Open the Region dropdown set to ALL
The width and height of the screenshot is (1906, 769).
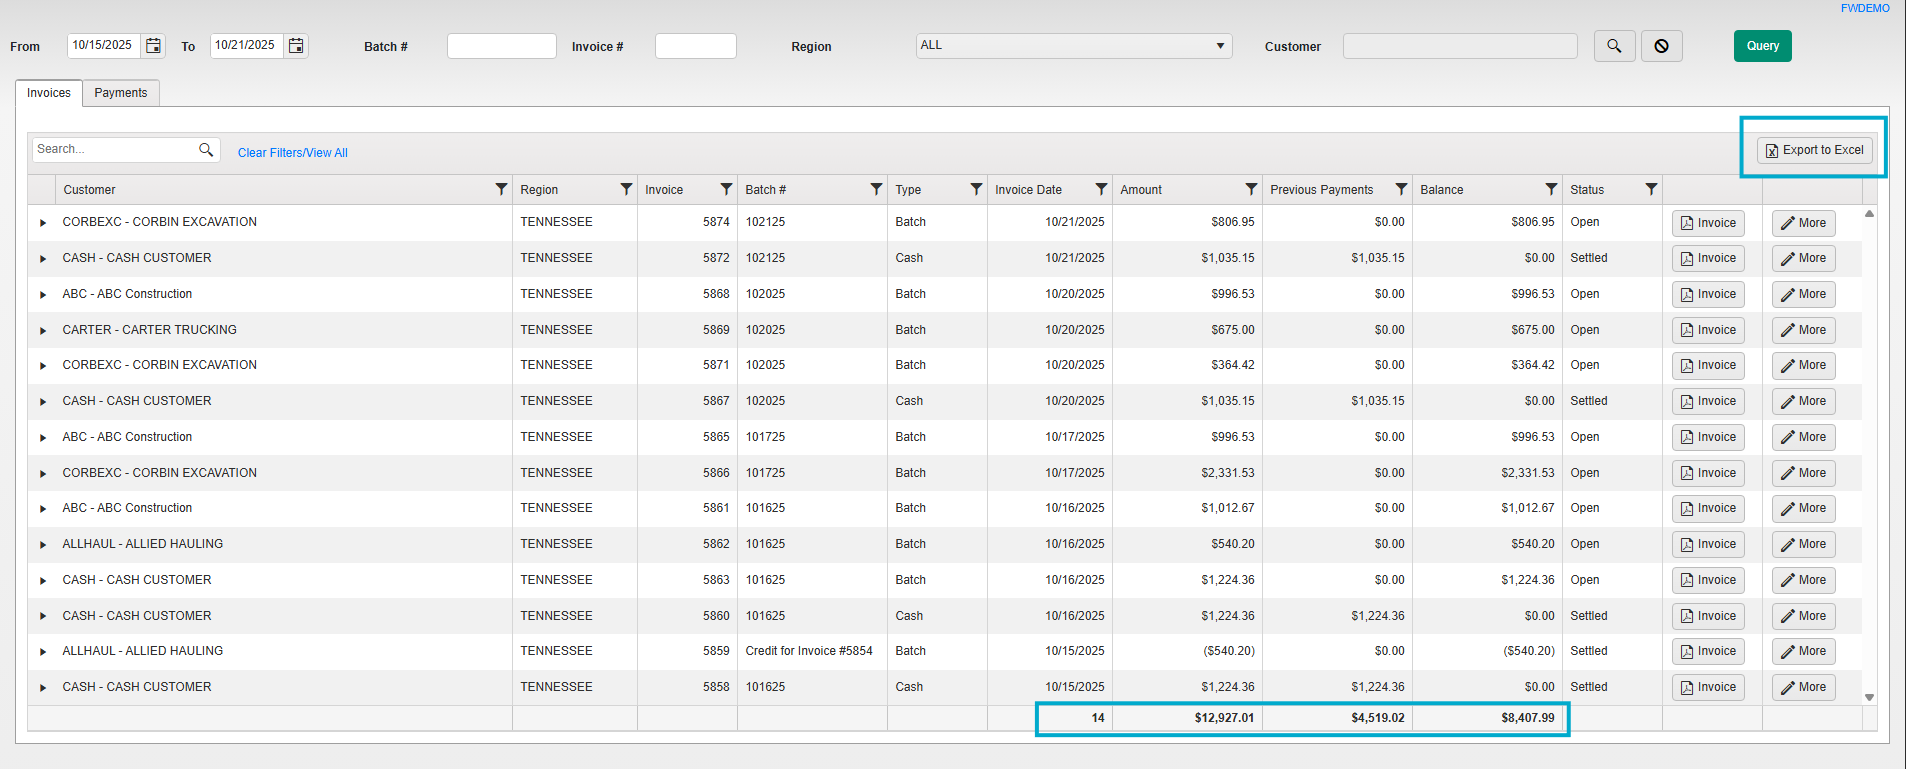coord(1074,46)
